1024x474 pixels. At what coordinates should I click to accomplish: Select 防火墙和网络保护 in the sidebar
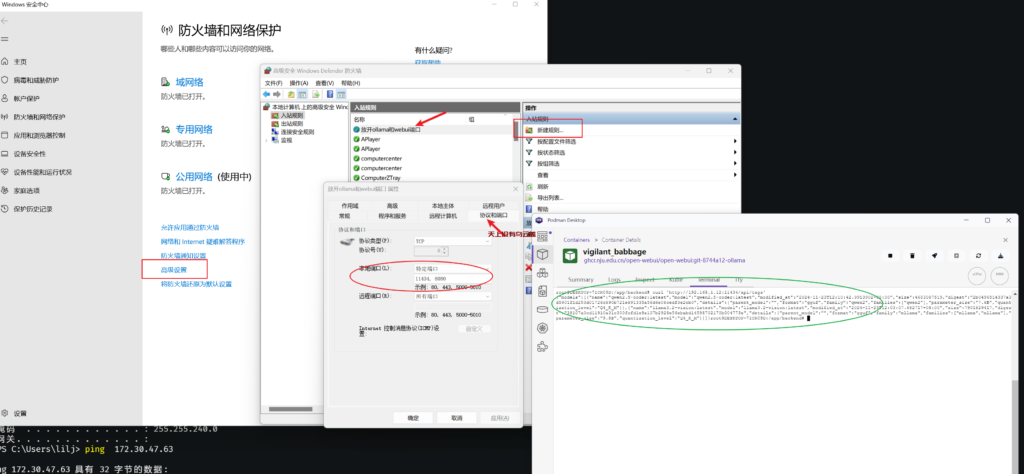(x=39, y=117)
